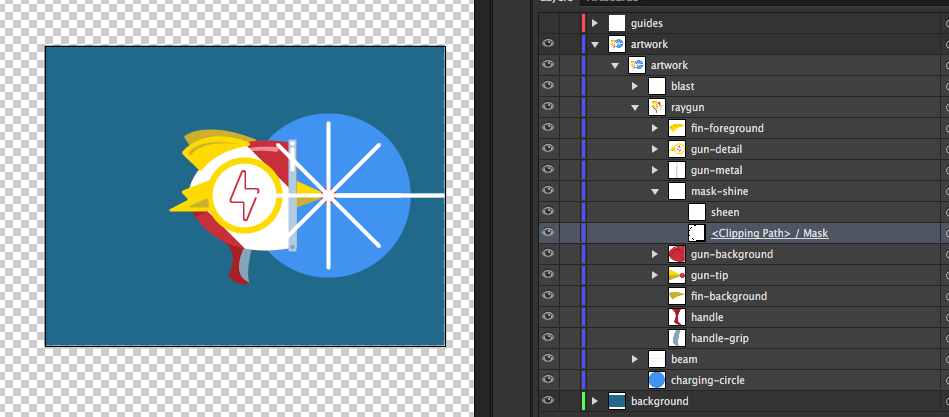Hide the mask-shine group

coord(548,191)
